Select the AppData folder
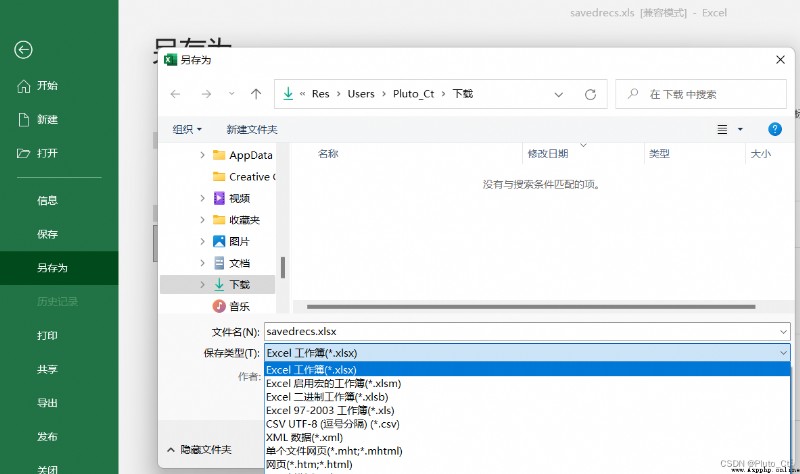Screen dimensions: 800x474 point(242,155)
